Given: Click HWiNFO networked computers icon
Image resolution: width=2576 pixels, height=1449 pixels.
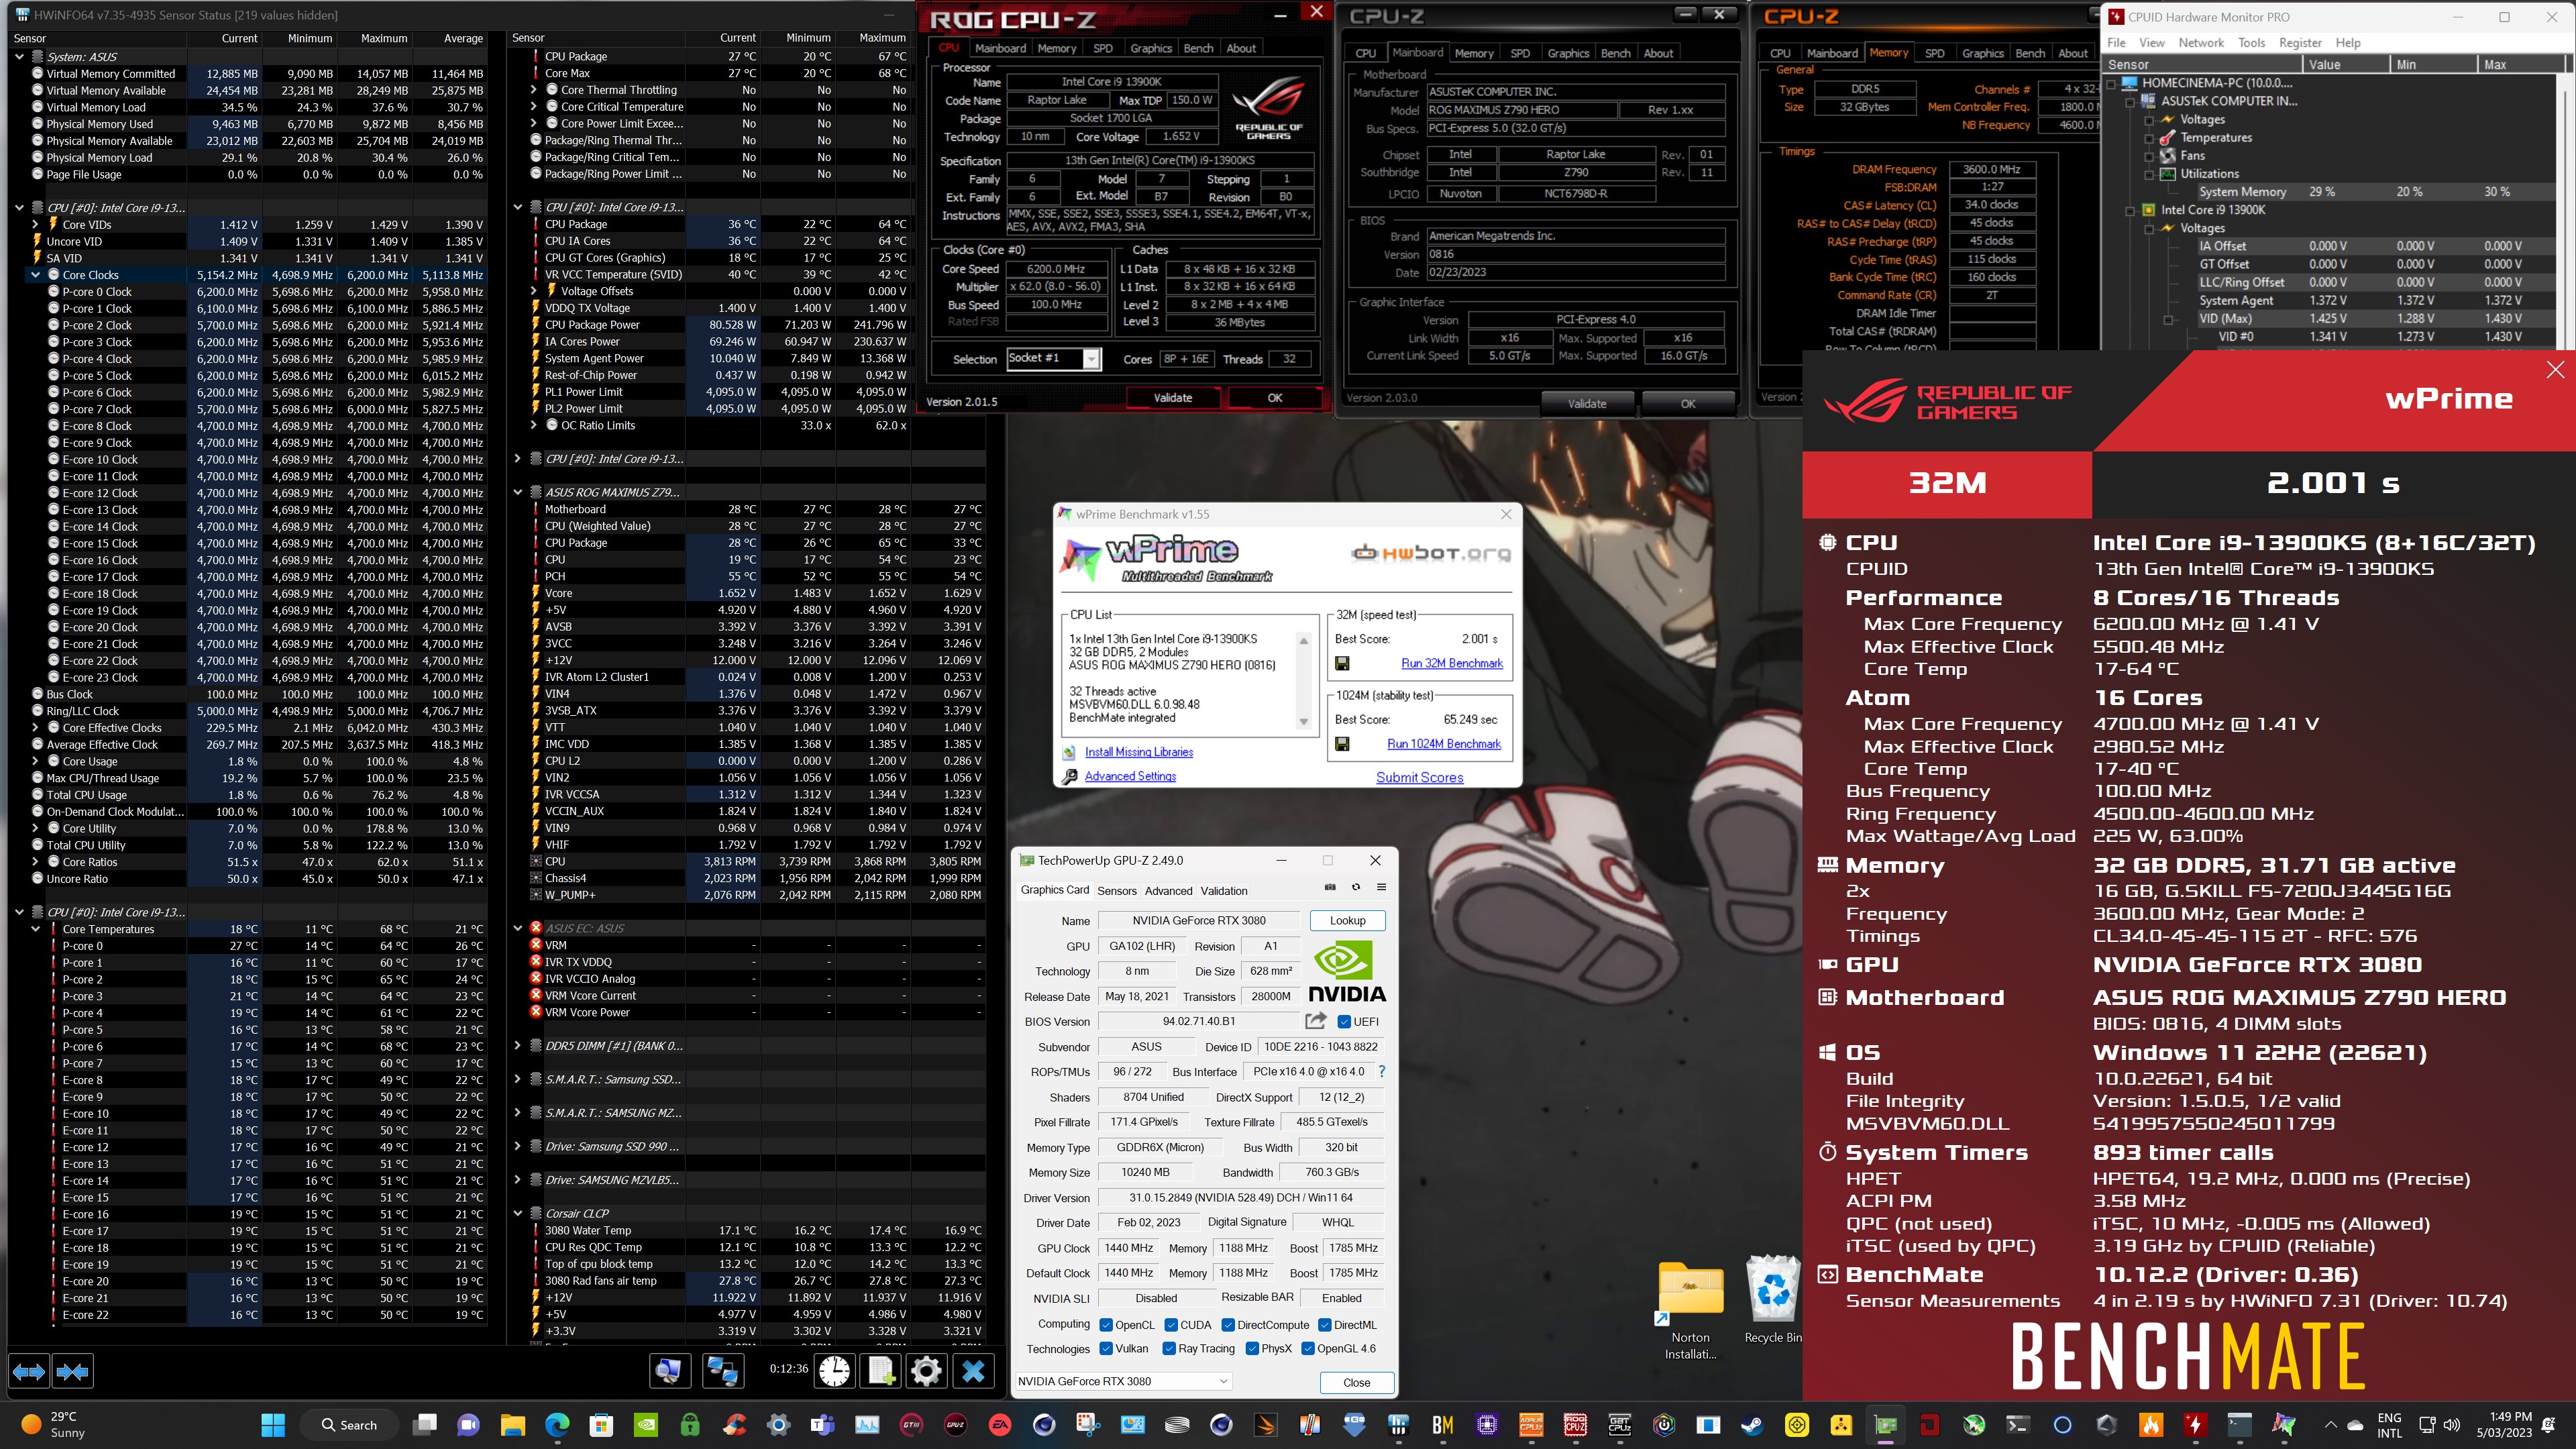Looking at the screenshot, I should pyautogui.click(x=722, y=1370).
